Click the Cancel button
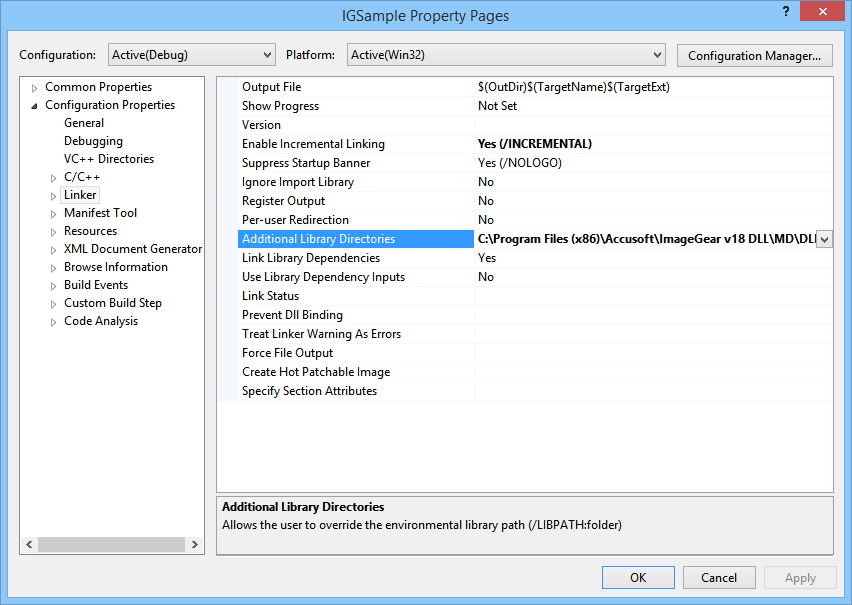 tap(719, 578)
